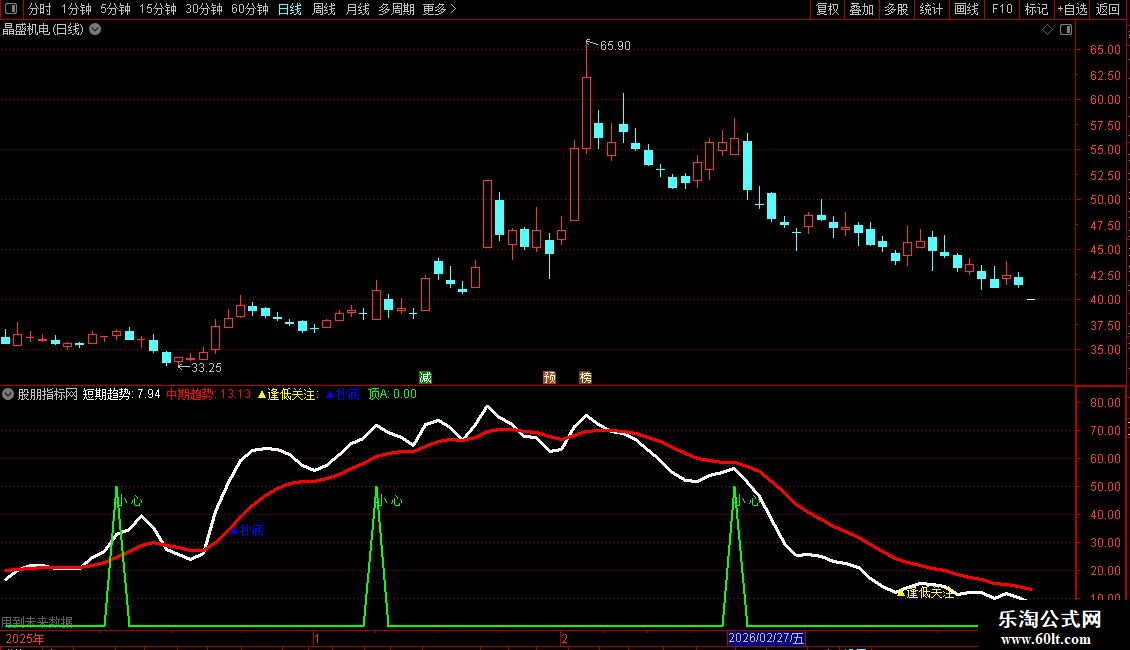Click the green 减 event marker
1130x650 pixels.
(x=425, y=377)
